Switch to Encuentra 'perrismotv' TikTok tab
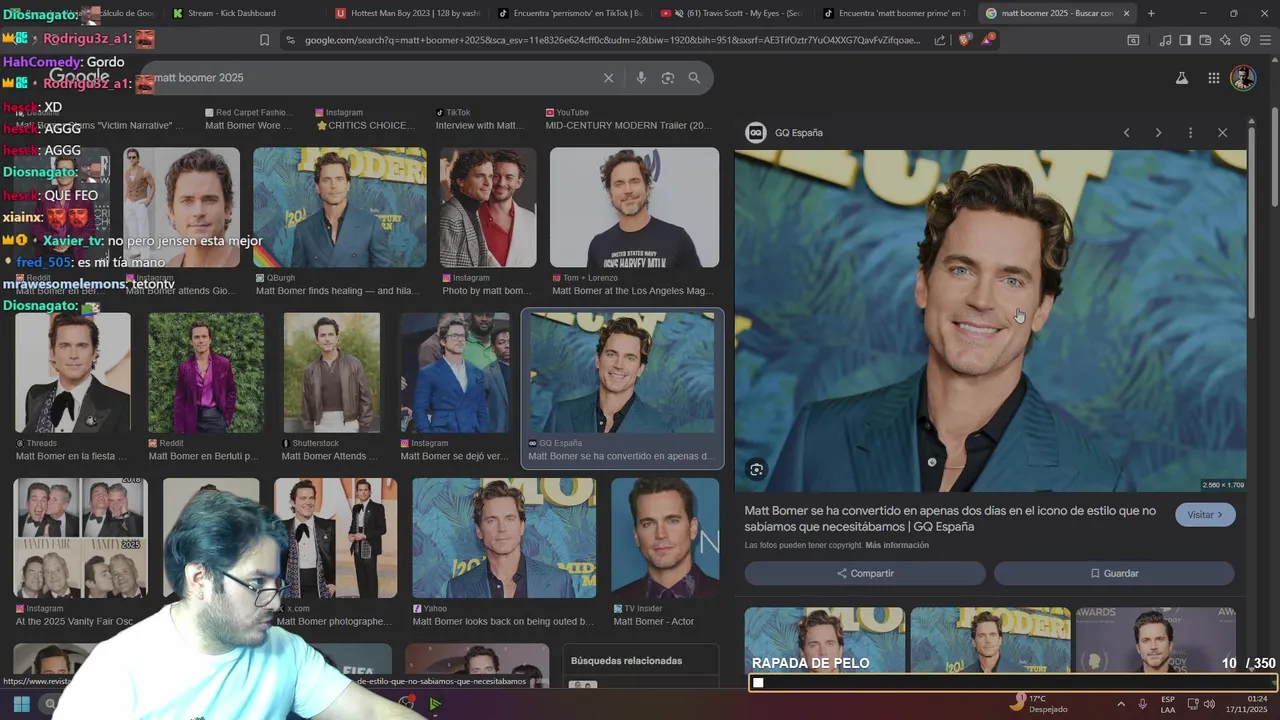This screenshot has width=1280, height=720. click(570, 13)
